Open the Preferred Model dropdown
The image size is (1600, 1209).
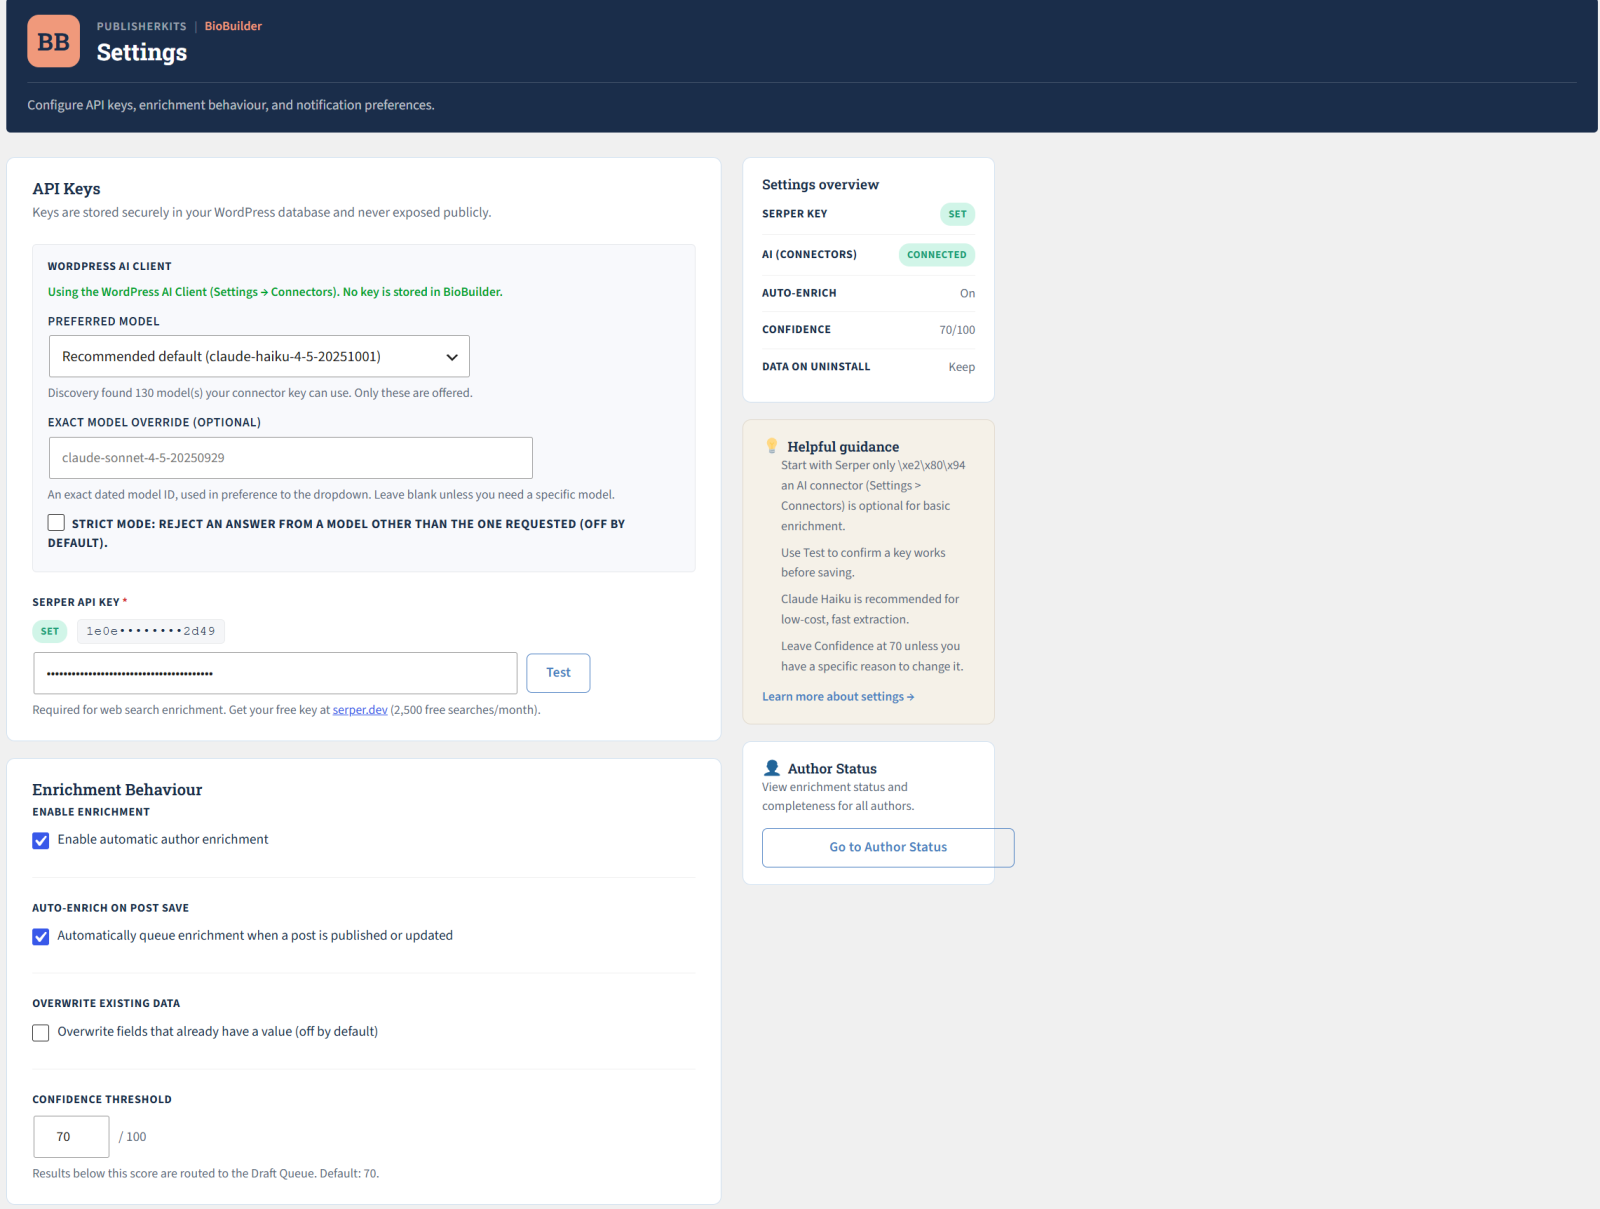[x=259, y=356]
